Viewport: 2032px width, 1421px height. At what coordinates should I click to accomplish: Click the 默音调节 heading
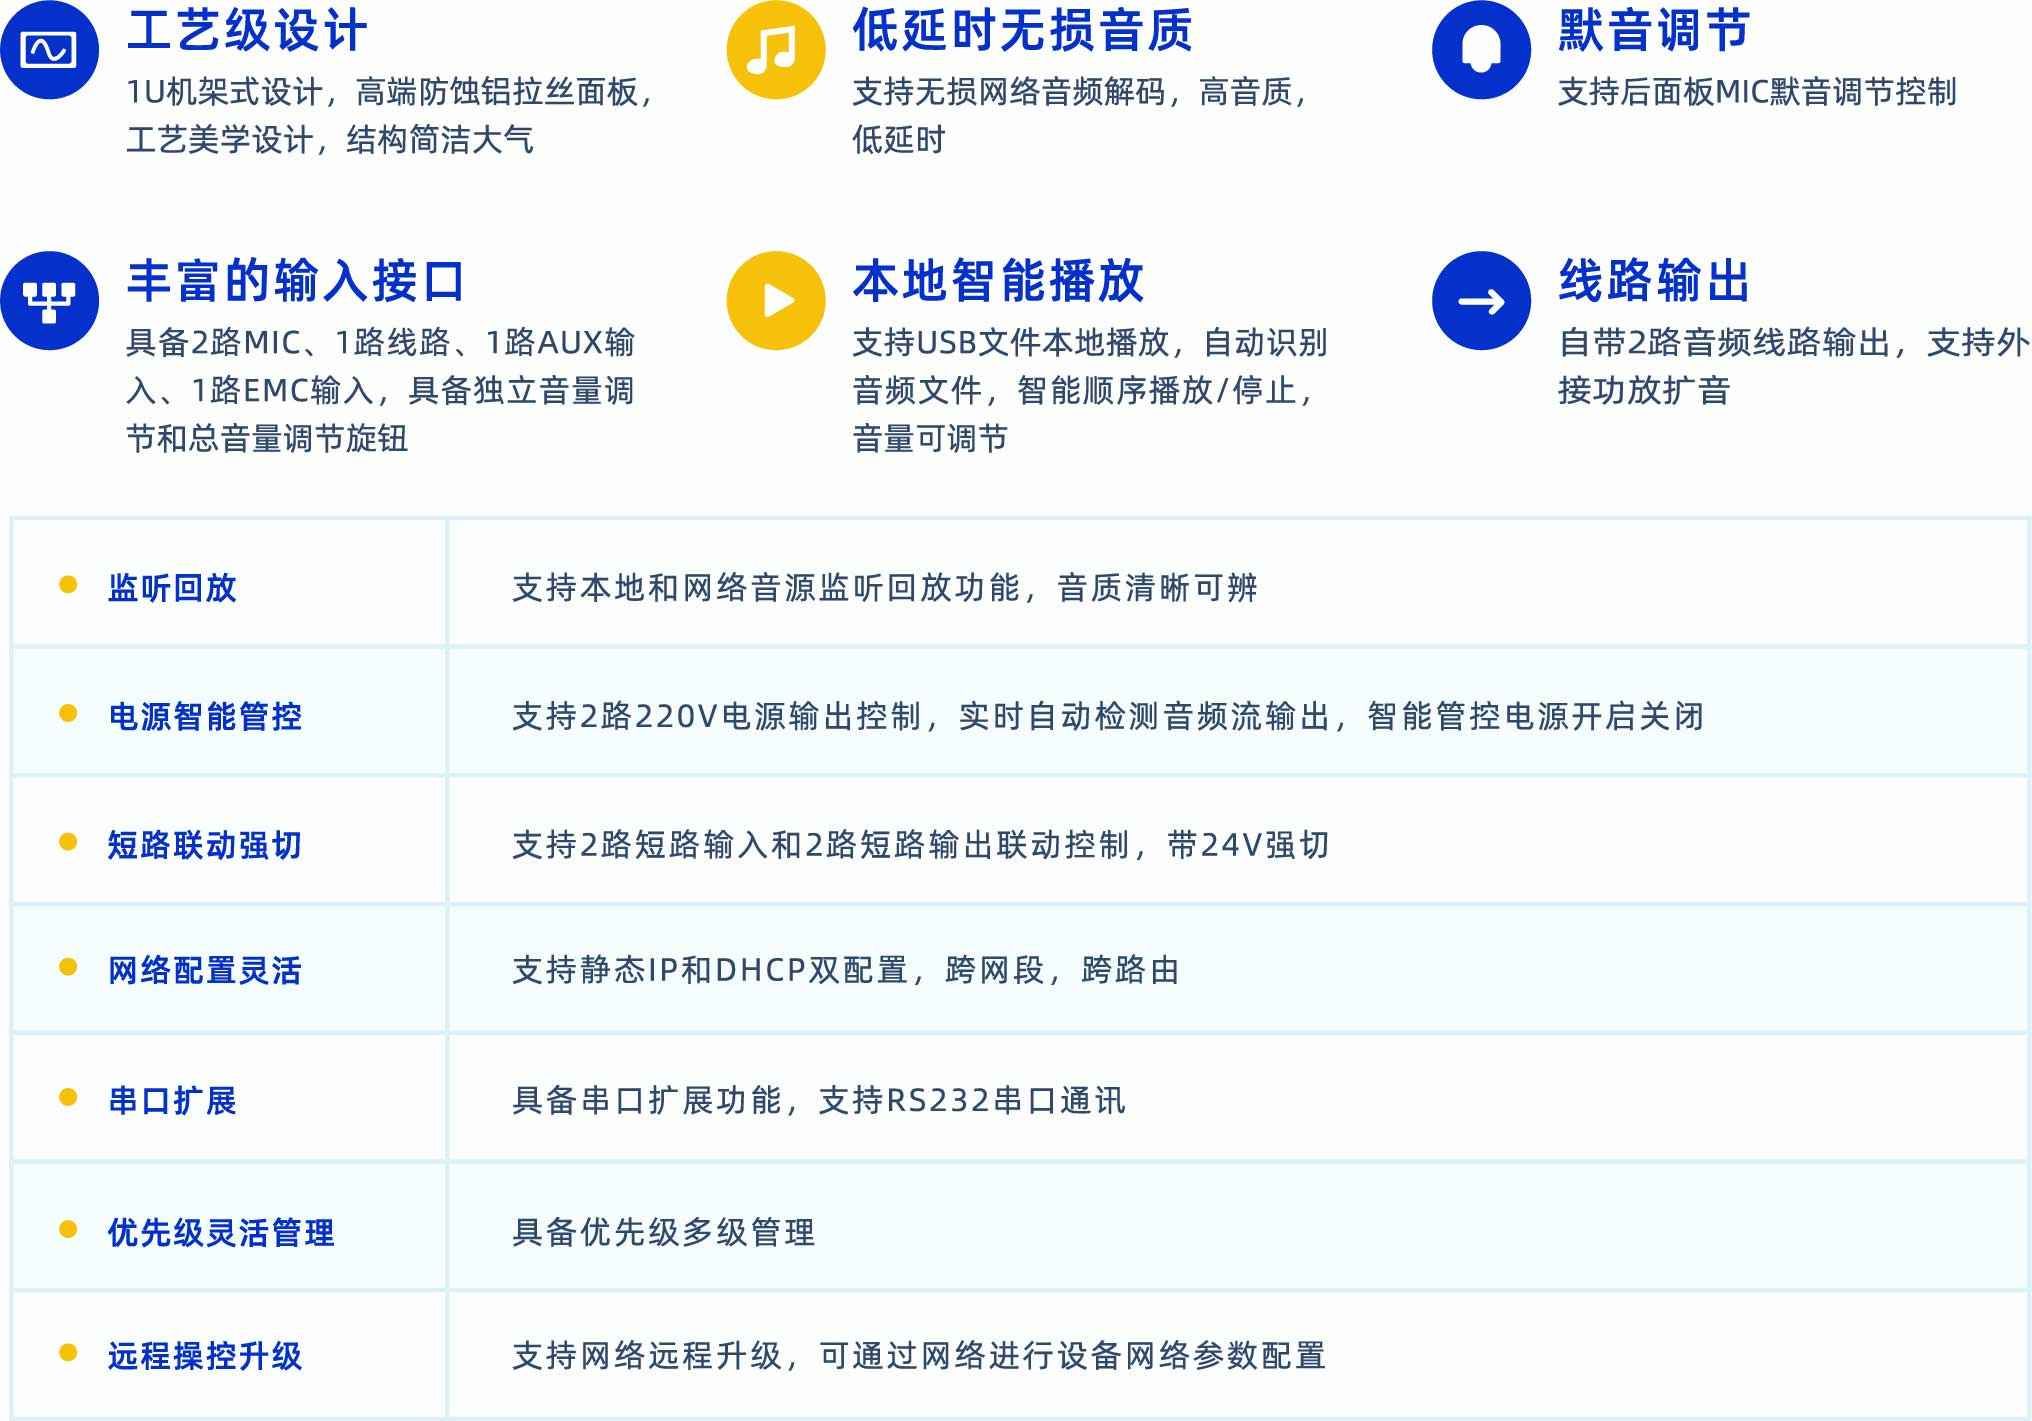[1654, 30]
